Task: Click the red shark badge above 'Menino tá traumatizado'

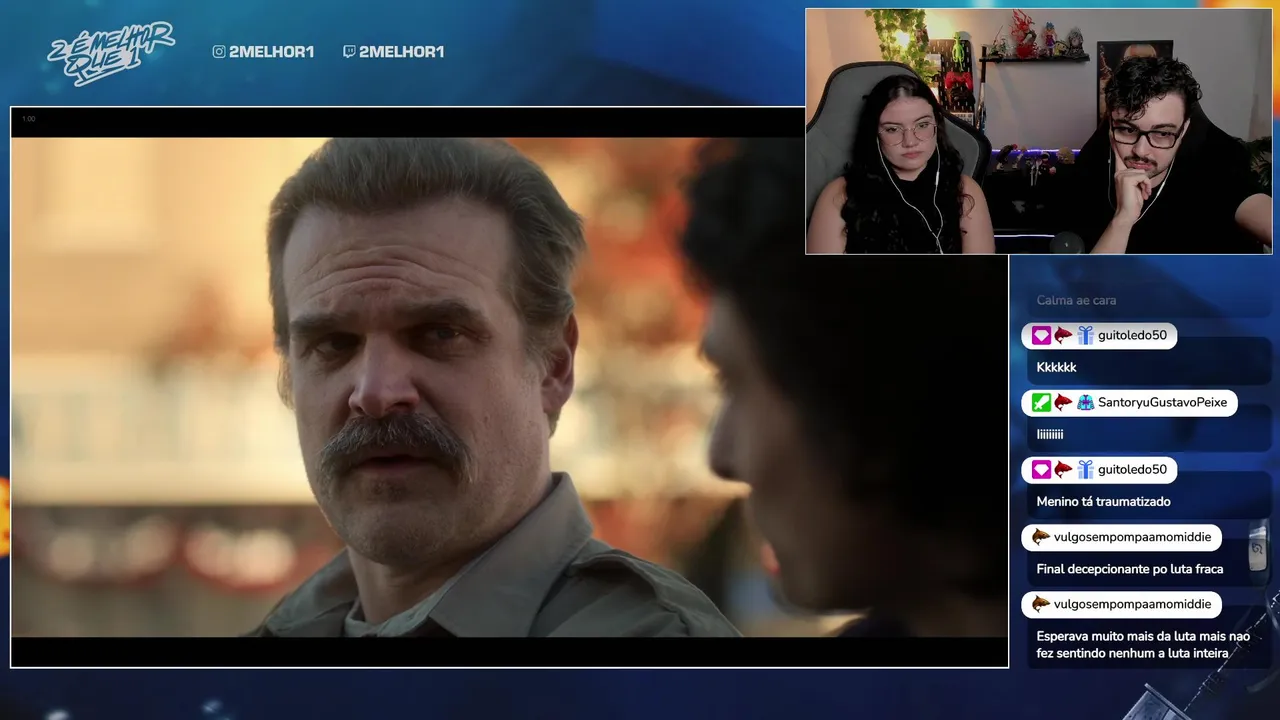Action: tap(1063, 470)
